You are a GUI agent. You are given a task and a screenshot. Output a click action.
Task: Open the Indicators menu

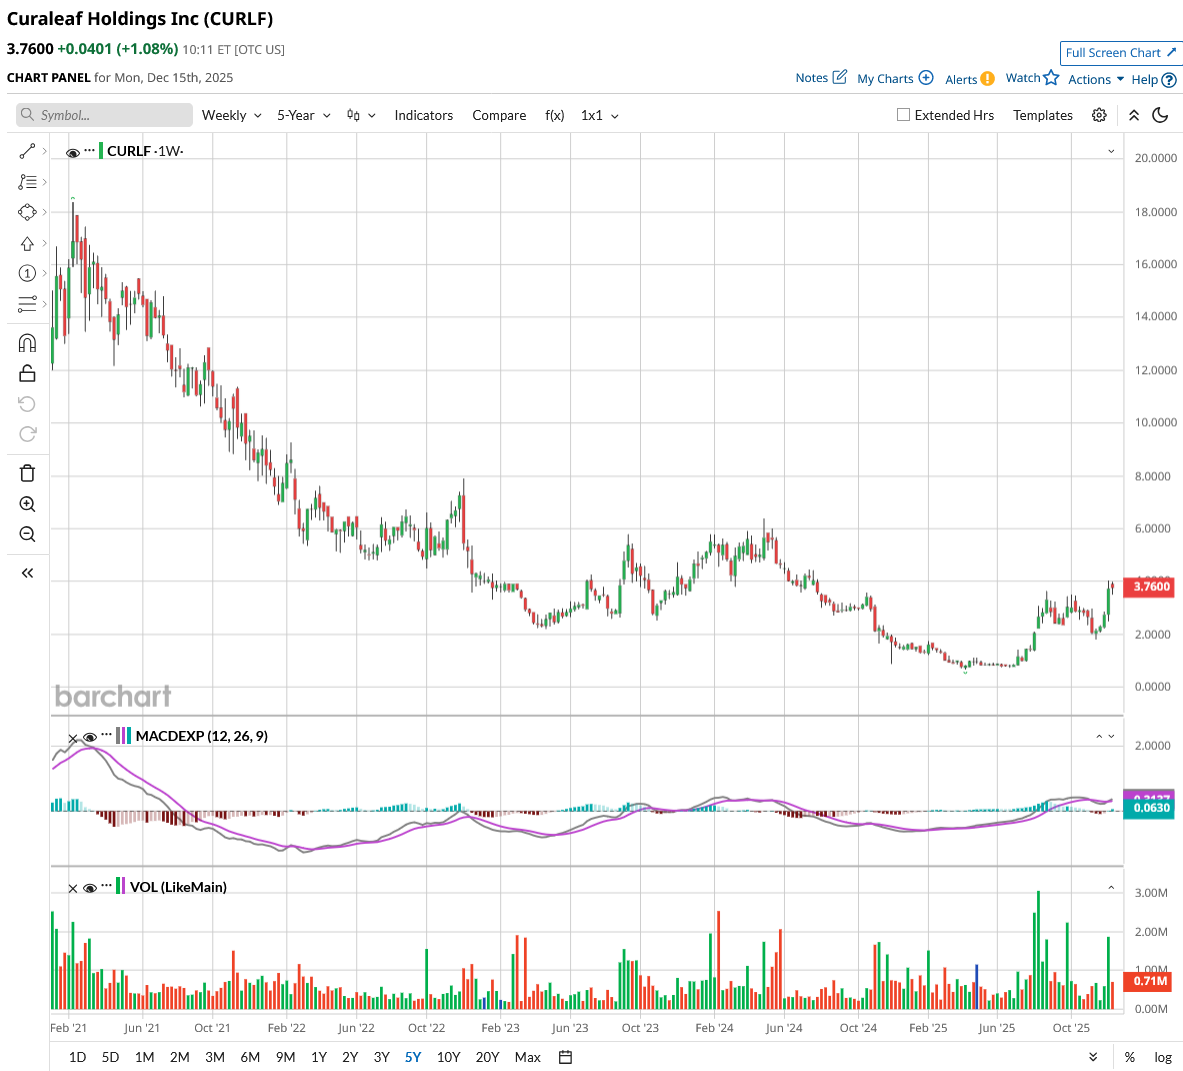[x=423, y=115]
